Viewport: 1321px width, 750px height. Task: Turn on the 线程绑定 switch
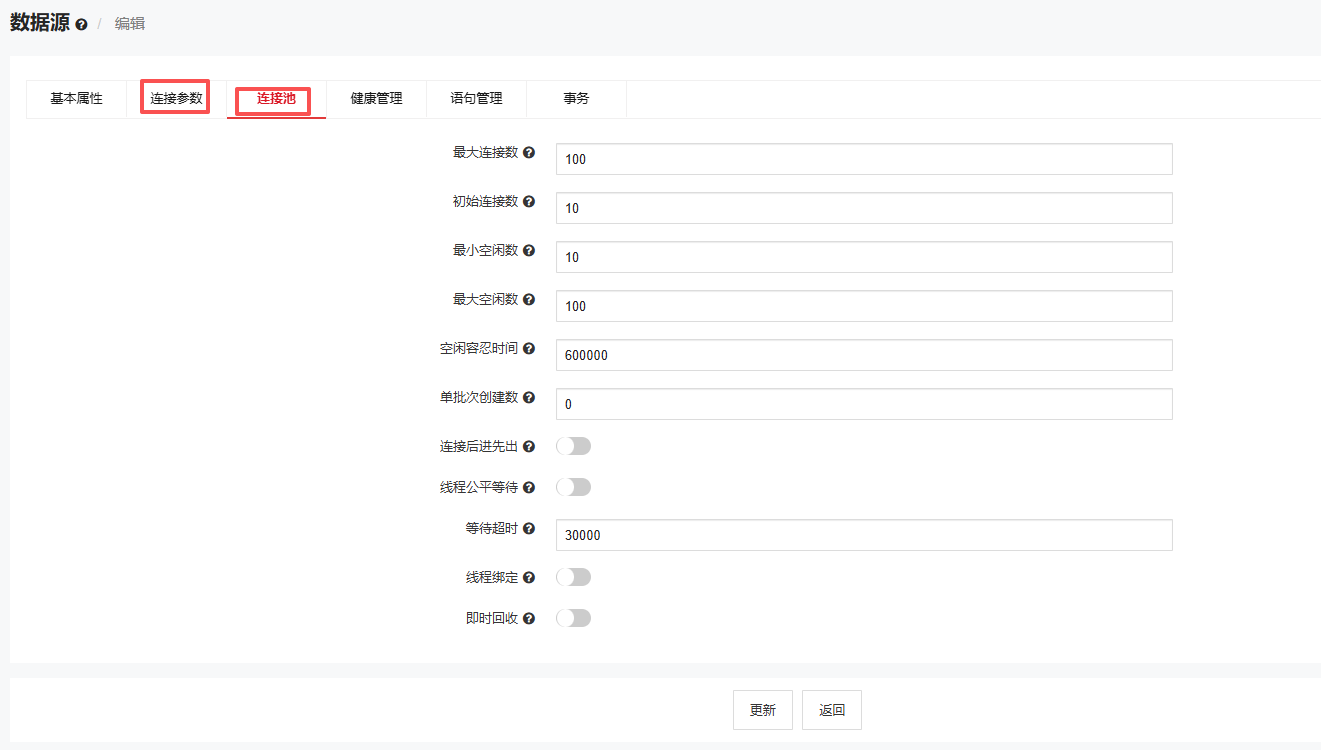574,577
